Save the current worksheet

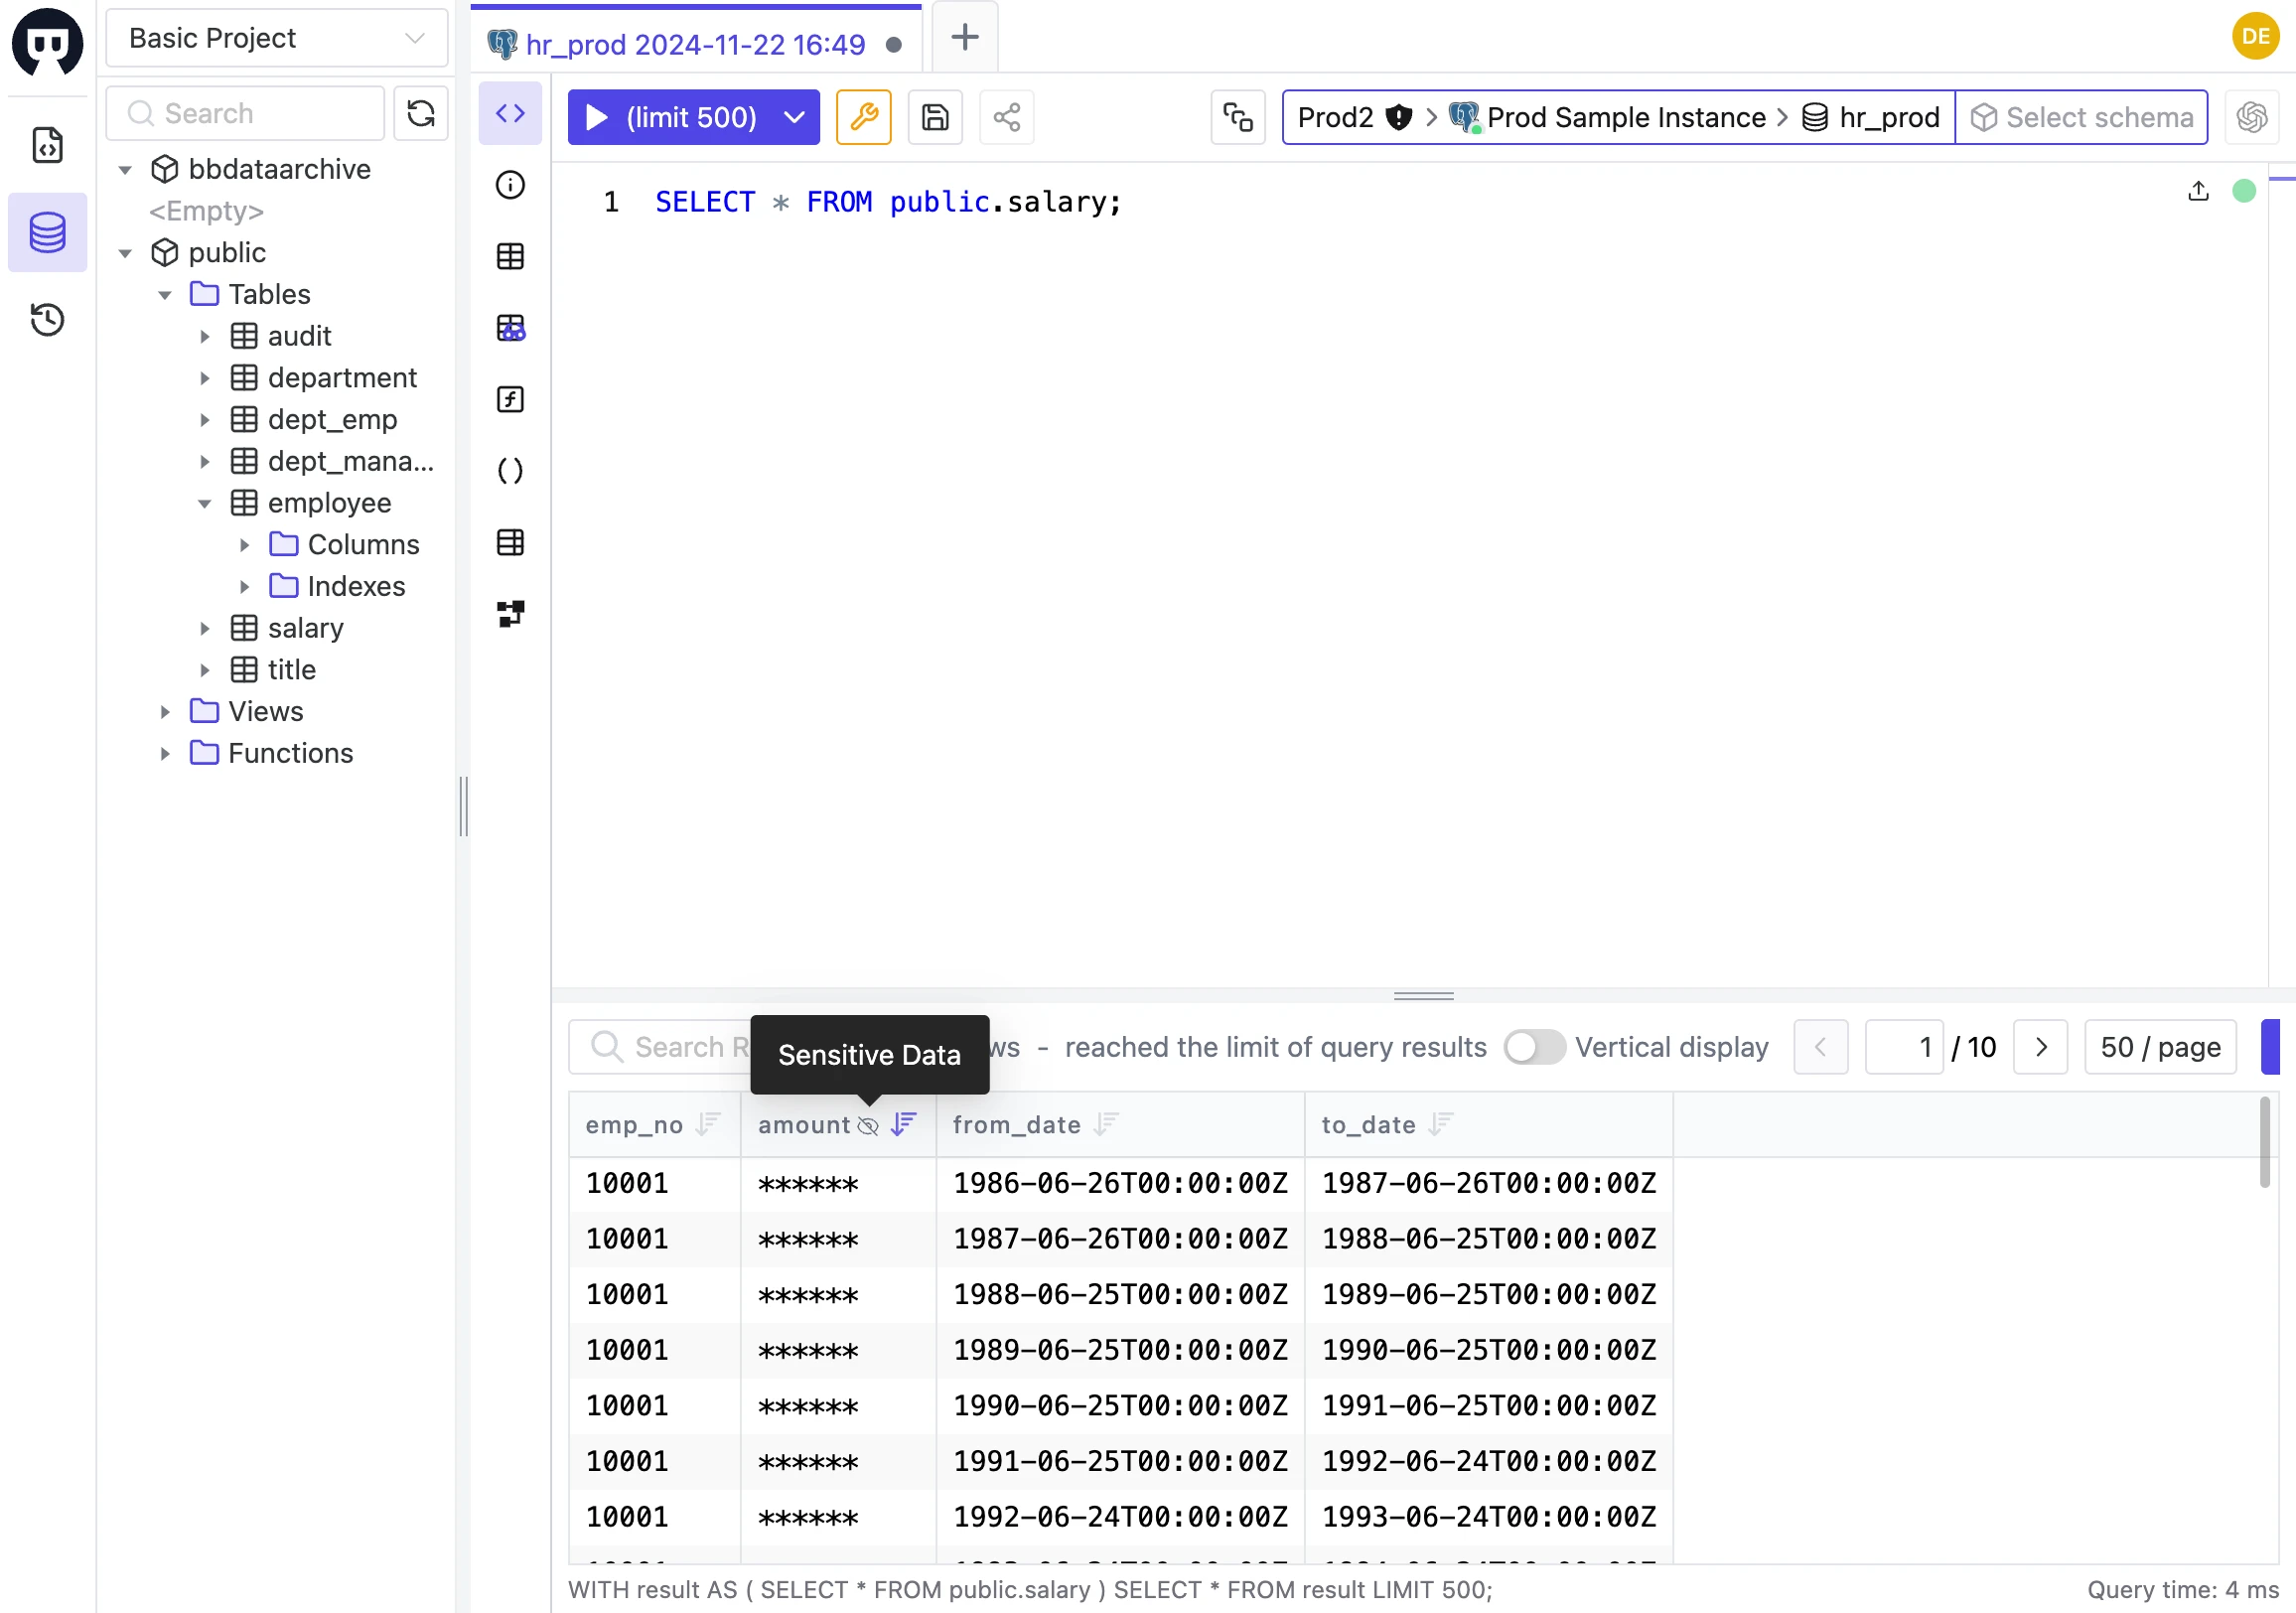934,117
